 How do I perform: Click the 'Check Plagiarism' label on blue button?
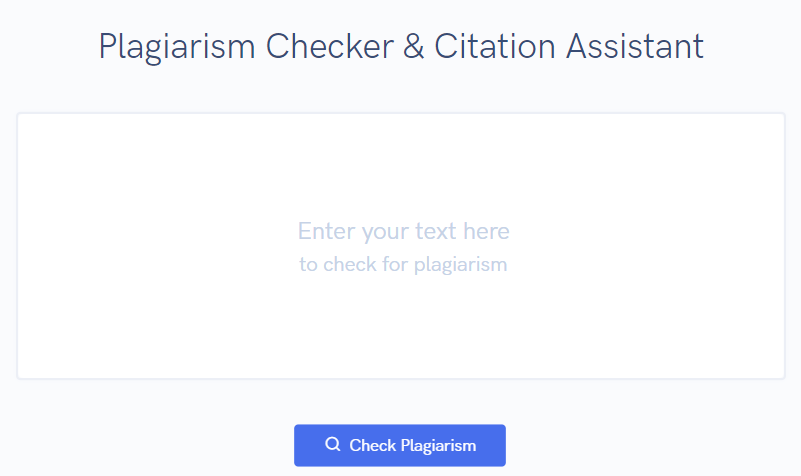tap(413, 445)
